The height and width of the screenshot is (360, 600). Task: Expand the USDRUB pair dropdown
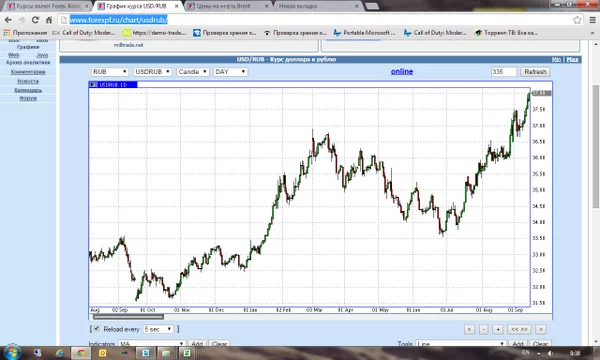click(152, 72)
